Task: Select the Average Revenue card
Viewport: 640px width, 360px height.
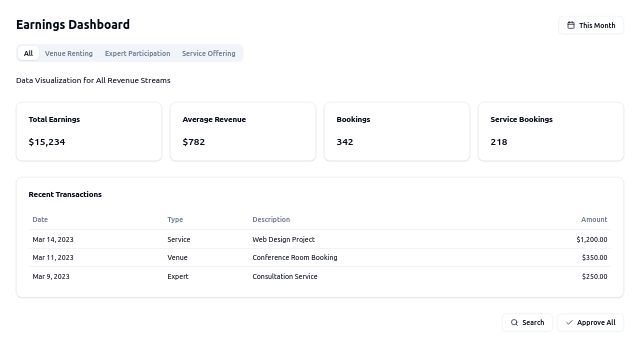Action: 243,131
